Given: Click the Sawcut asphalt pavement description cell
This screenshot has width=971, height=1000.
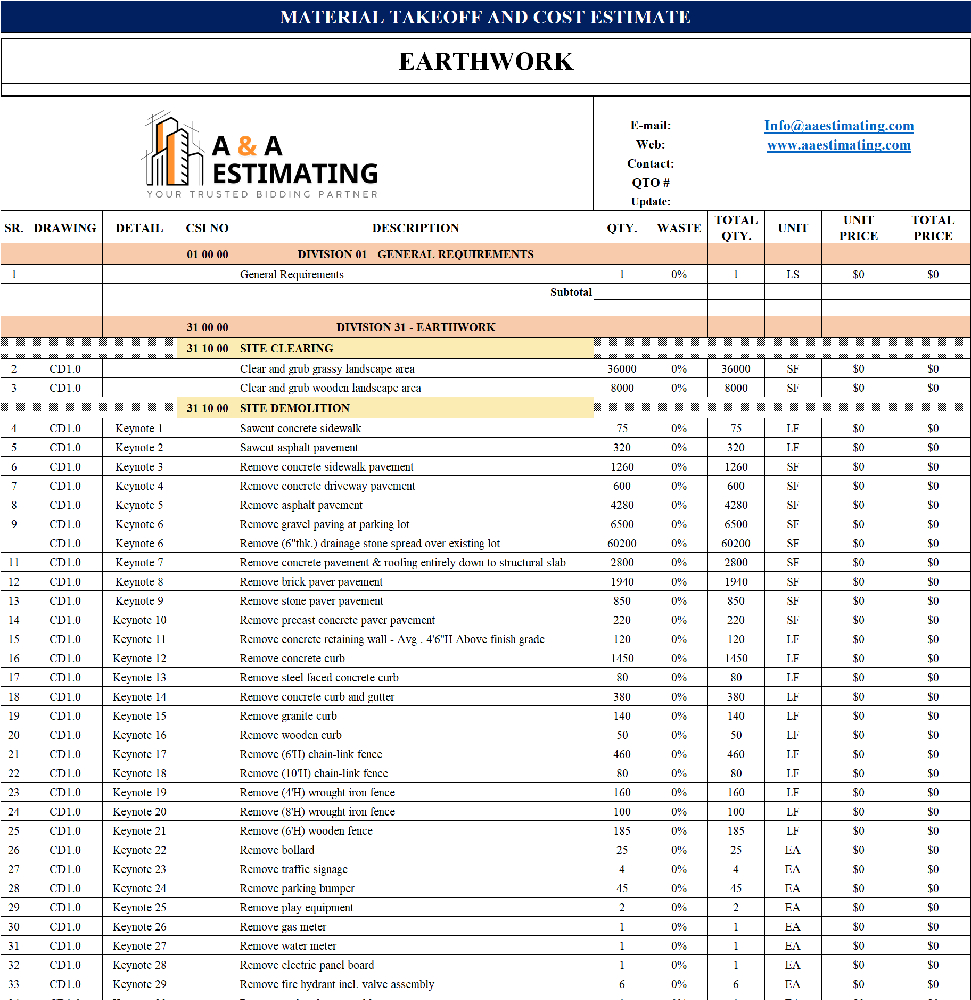Looking at the screenshot, I should [x=299, y=448].
